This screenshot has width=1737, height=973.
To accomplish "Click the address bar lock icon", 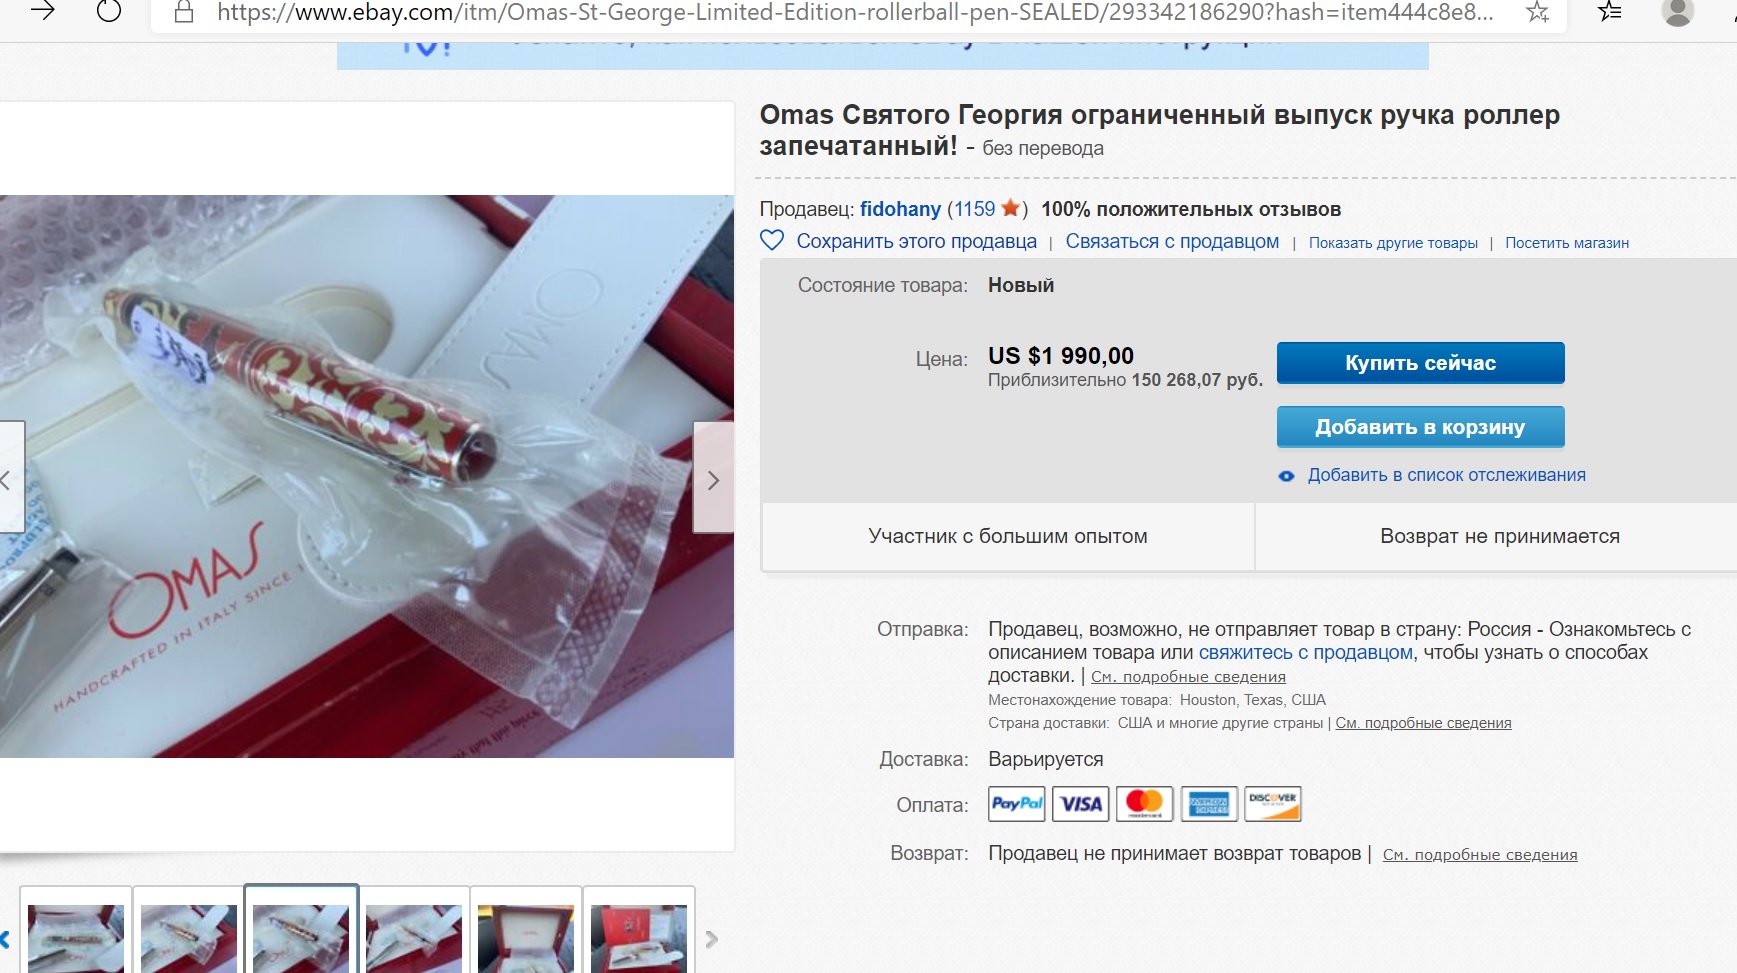I will tap(183, 12).
